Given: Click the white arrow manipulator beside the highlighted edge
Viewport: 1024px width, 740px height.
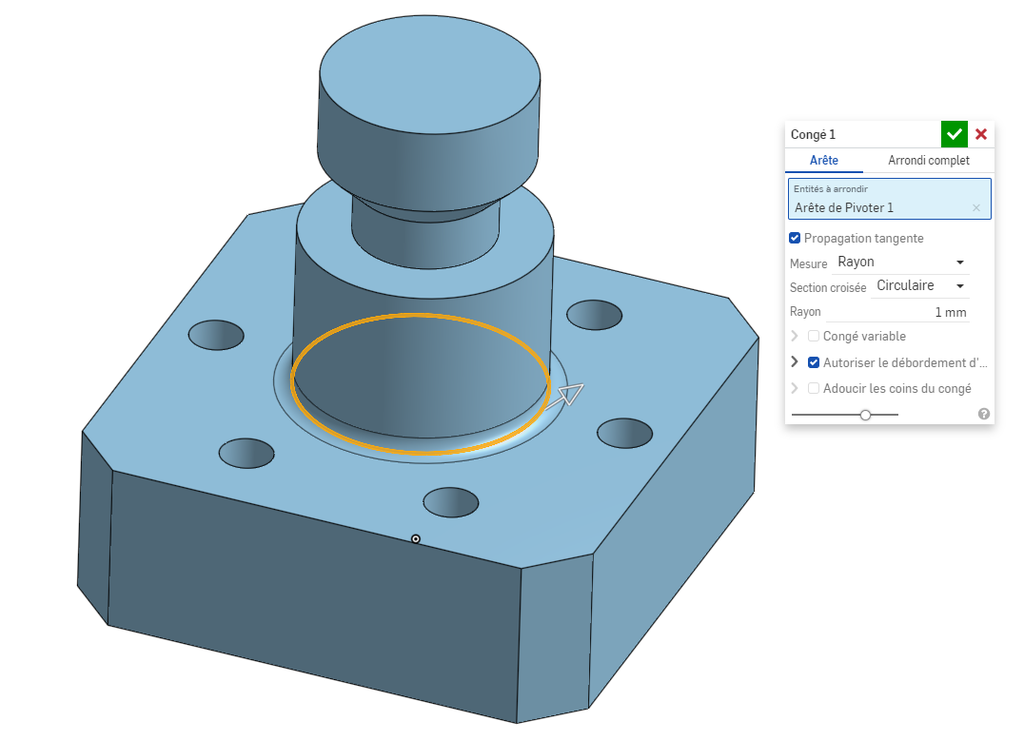Looking at the screenshot, I should click(569, 394).
